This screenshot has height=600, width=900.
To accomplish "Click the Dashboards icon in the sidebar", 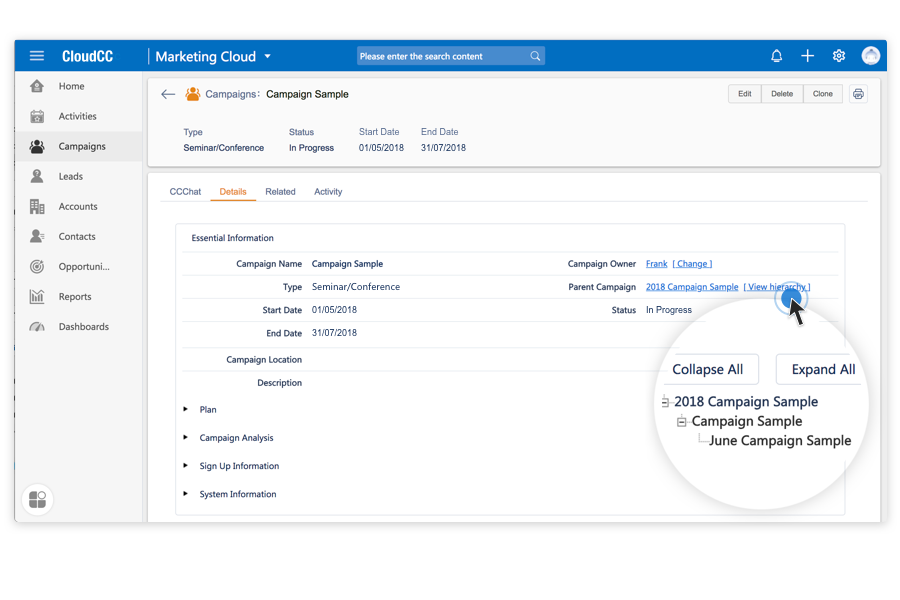I will (x=36, y=326).
